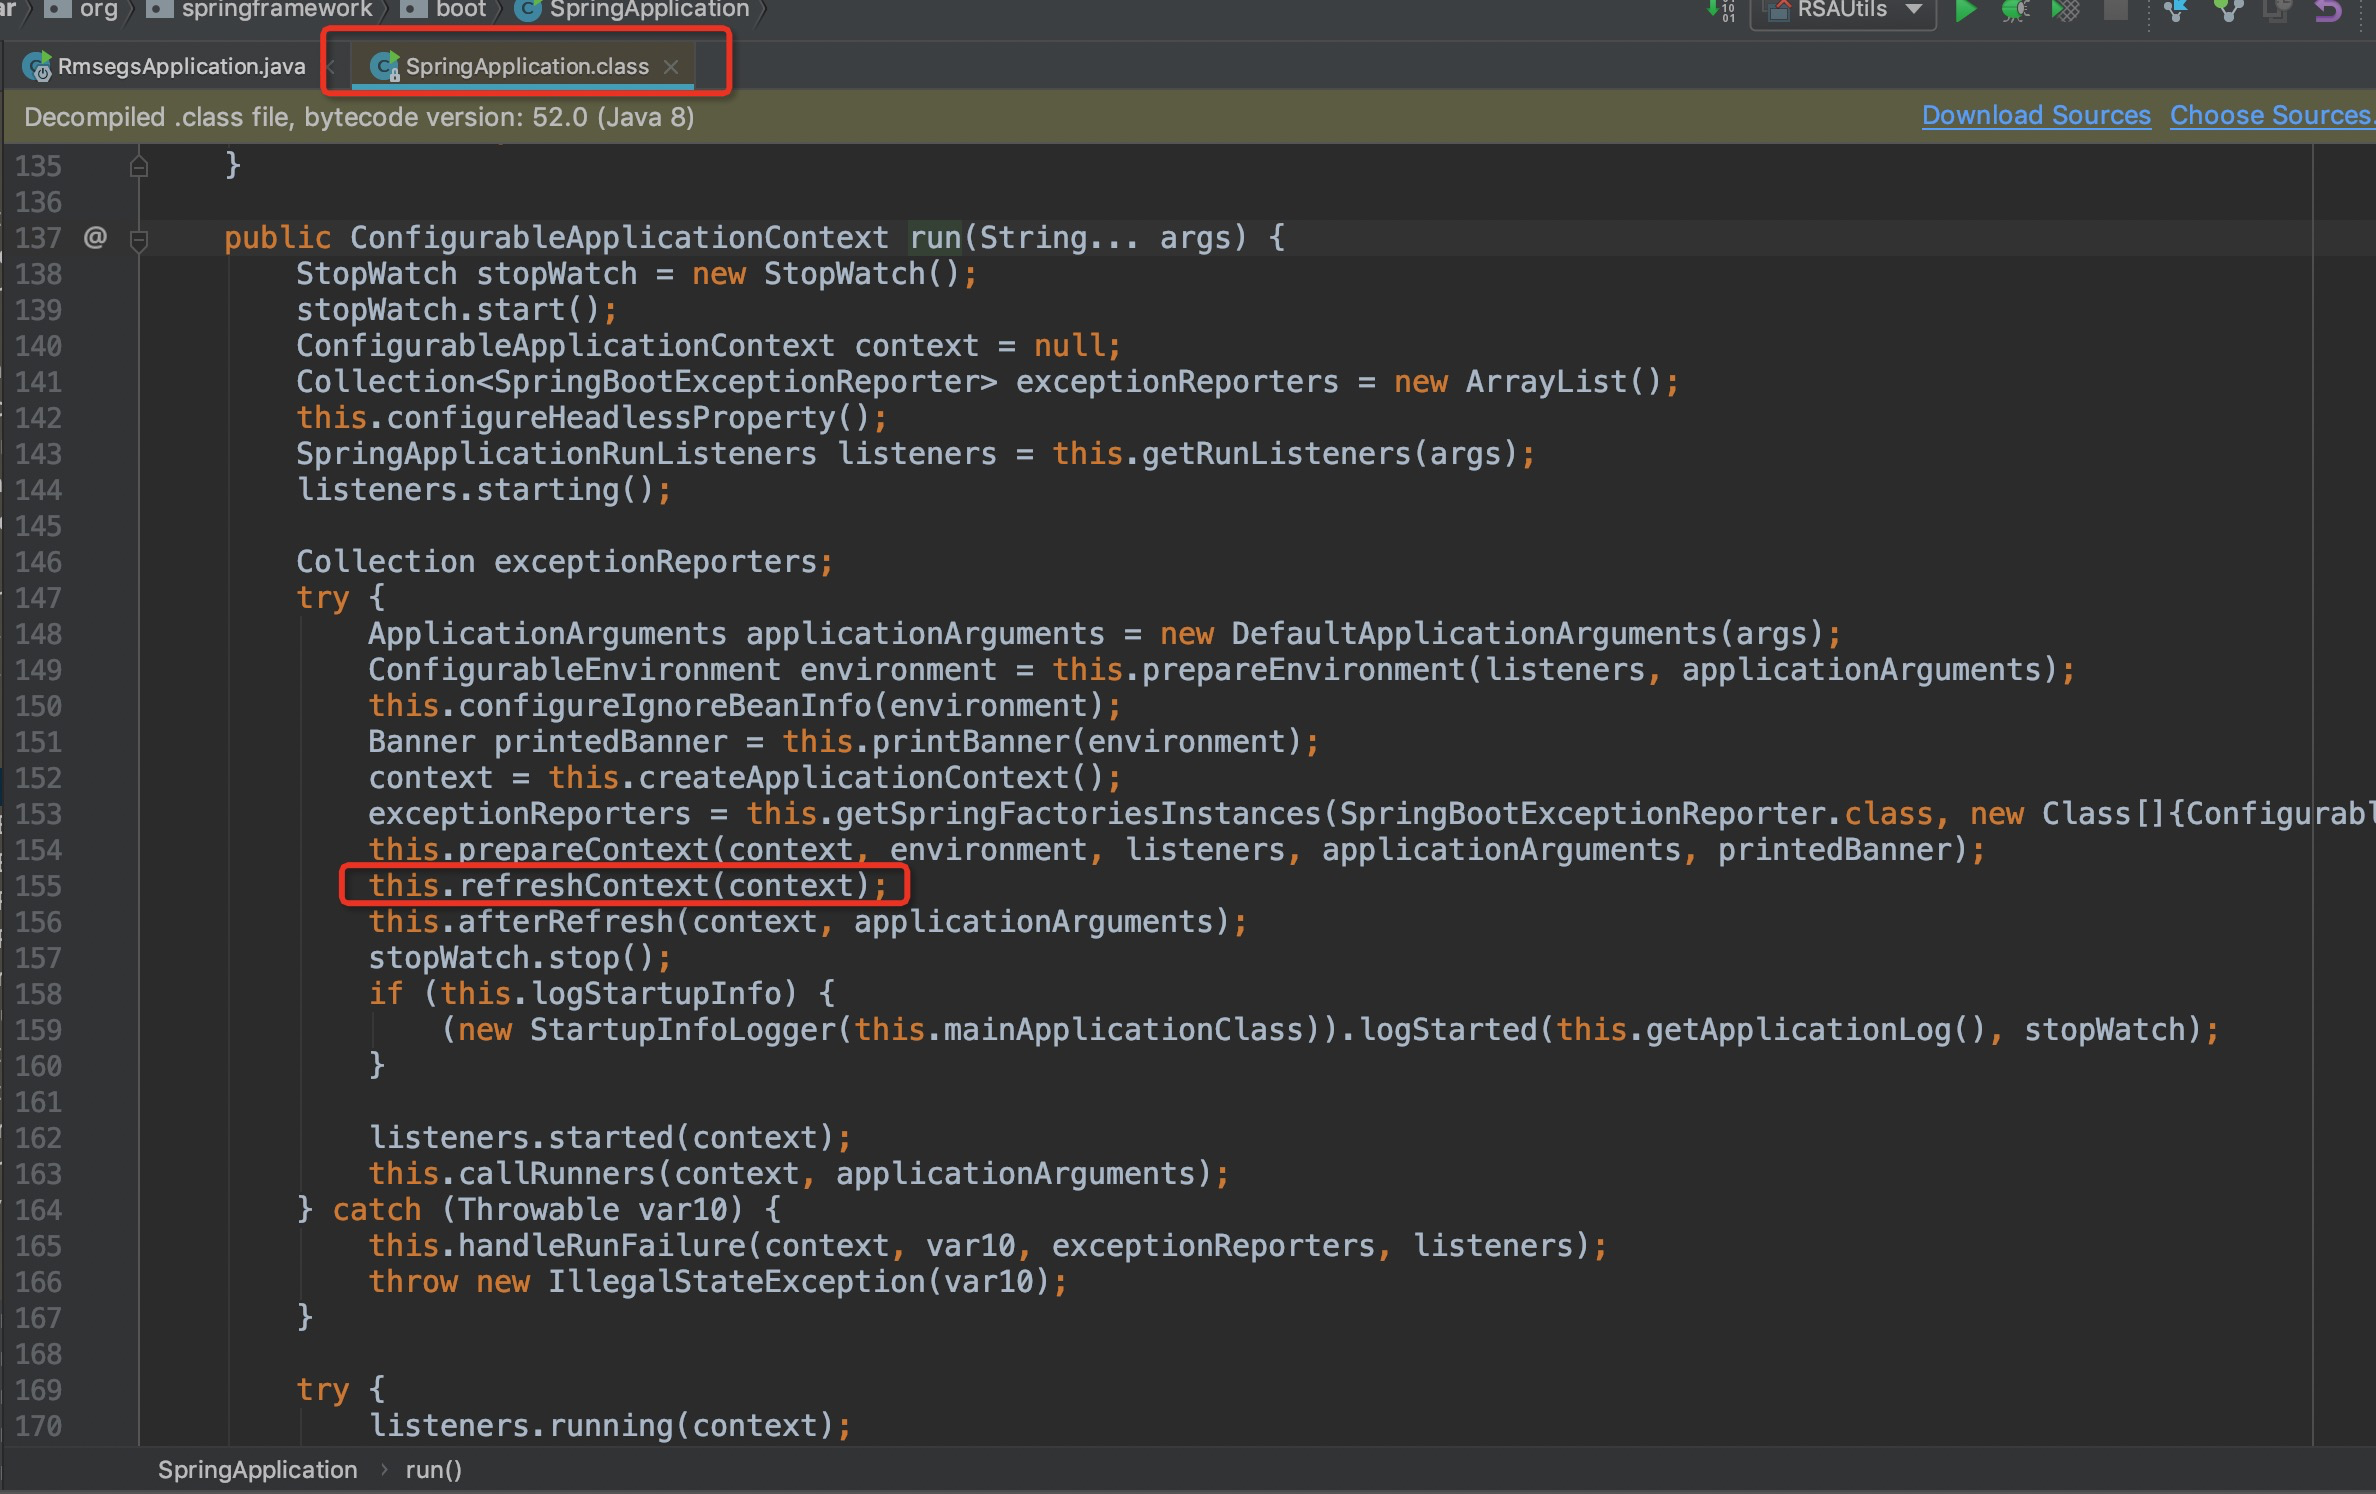2376x1494 pixels.
Task: Click the Commit VCS icon
Action: pos(2228,11)
